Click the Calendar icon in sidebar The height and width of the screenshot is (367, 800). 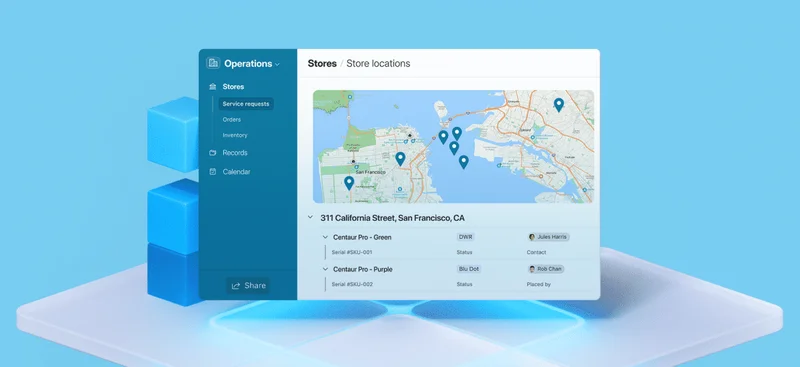(x=213, y=172)
